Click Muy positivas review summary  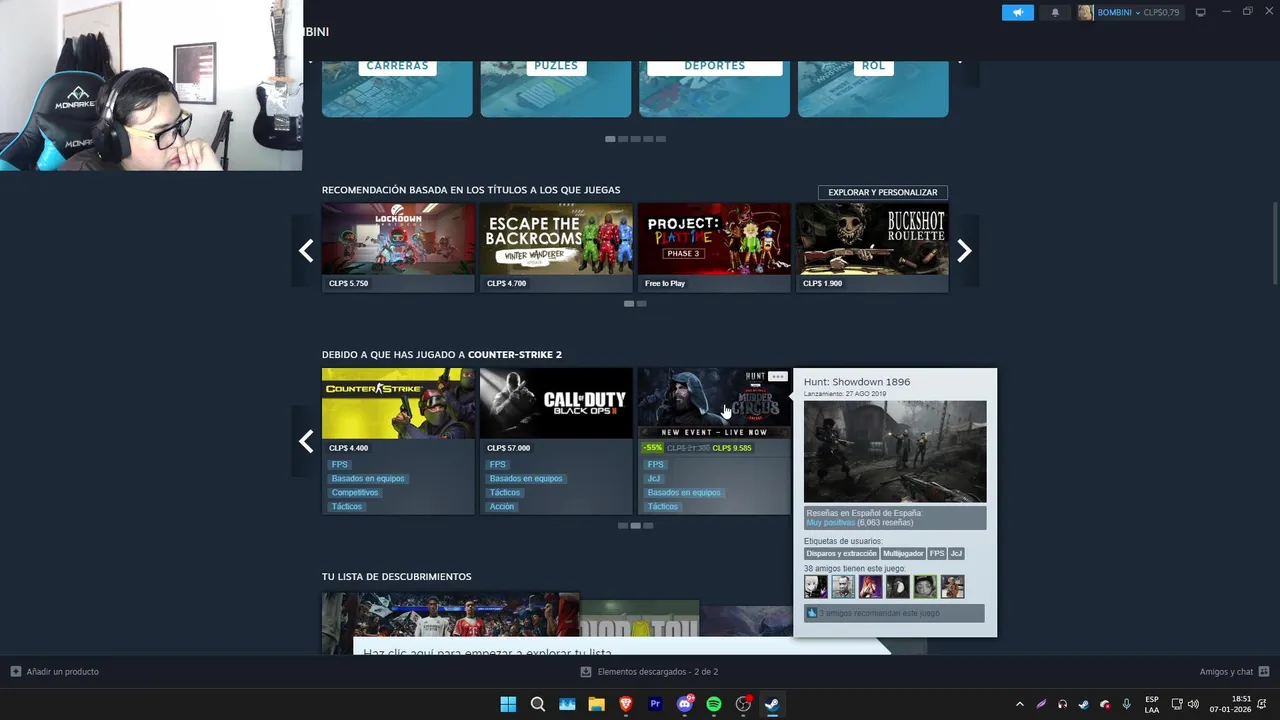point(831,523)
